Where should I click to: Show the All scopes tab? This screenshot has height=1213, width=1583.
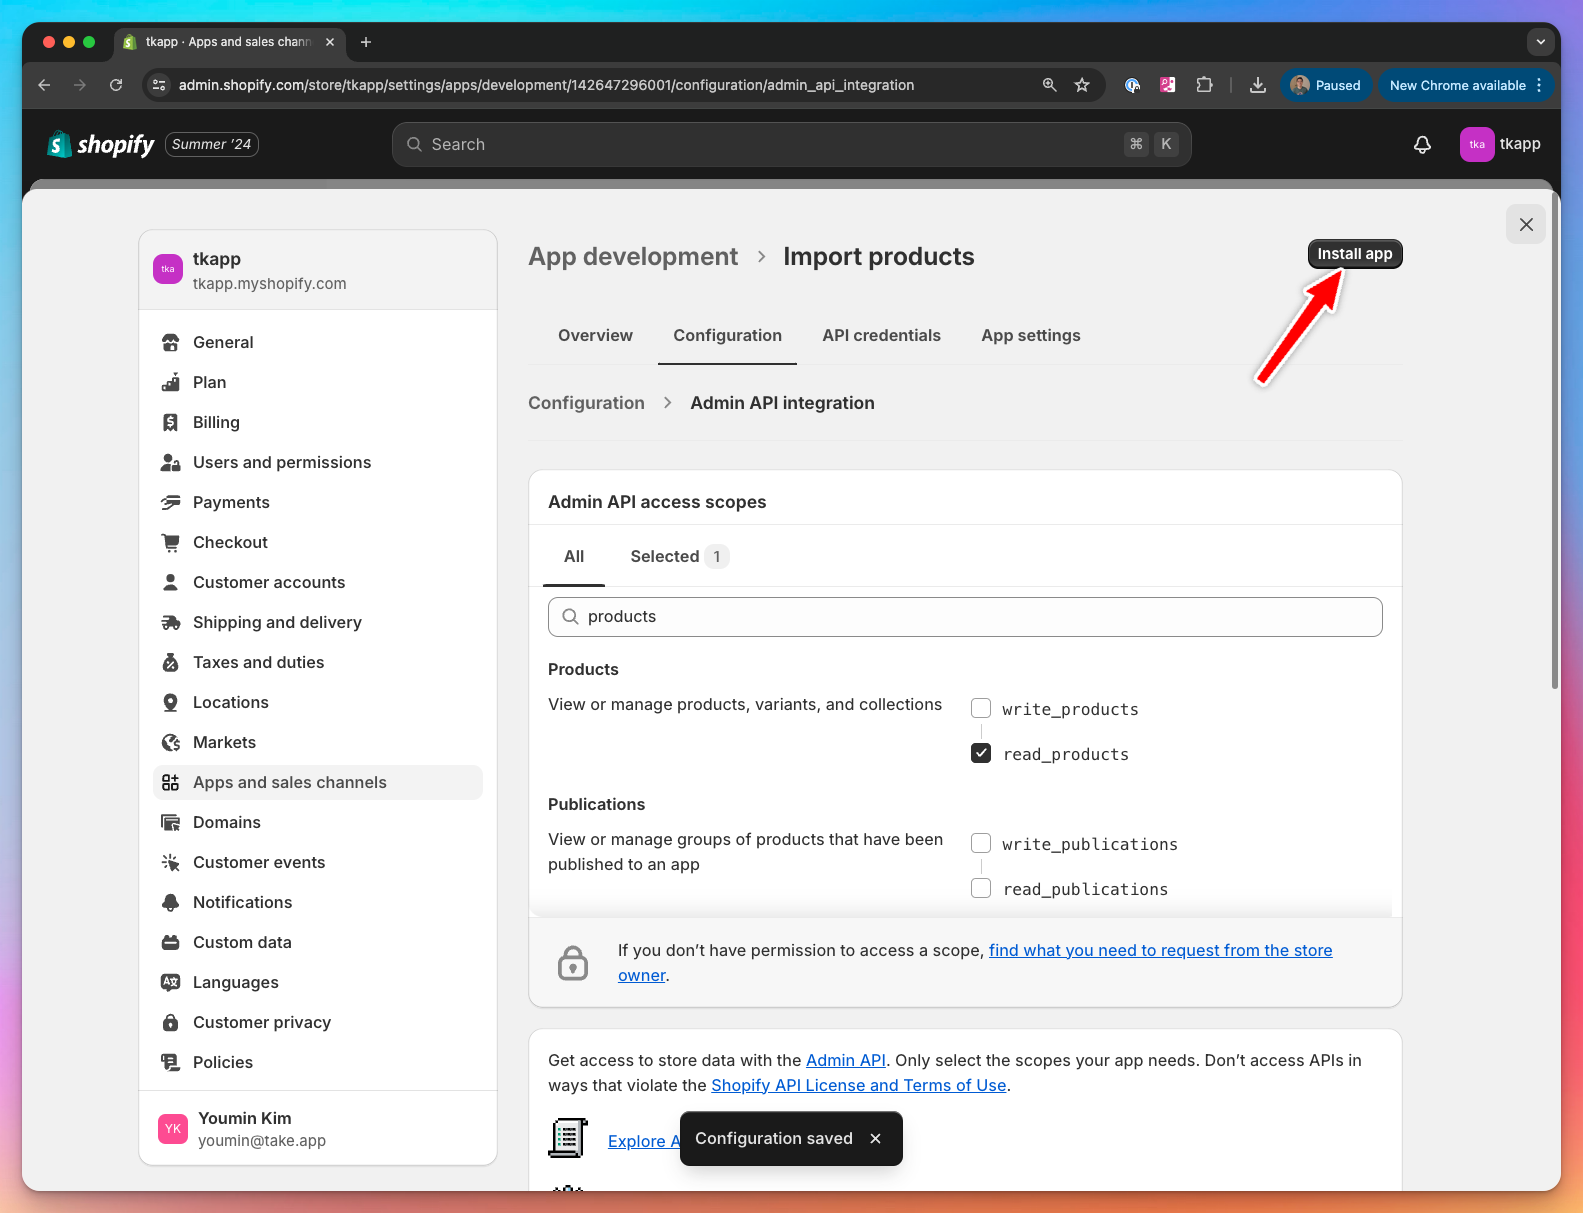(x=574, y=557)
